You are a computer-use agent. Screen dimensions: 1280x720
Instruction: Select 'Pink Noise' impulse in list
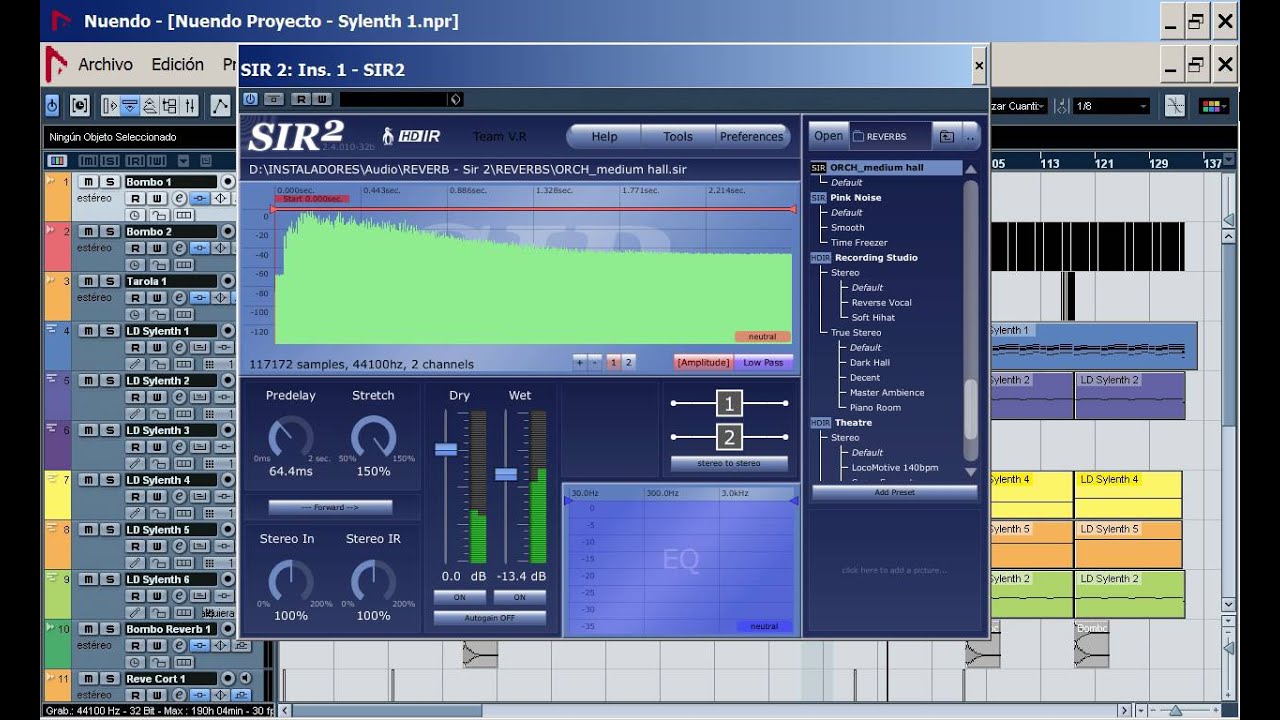(x=855, y=198)
